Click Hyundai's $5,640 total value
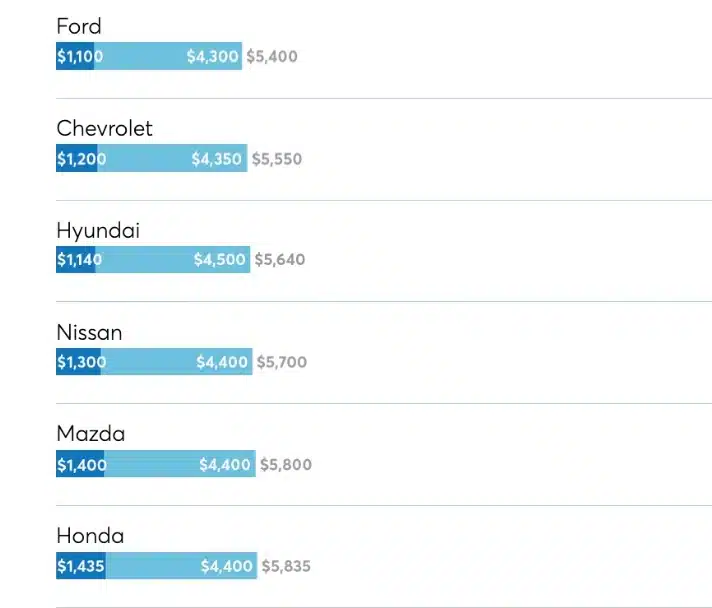The image size is (712, 608). pos(280,260)
